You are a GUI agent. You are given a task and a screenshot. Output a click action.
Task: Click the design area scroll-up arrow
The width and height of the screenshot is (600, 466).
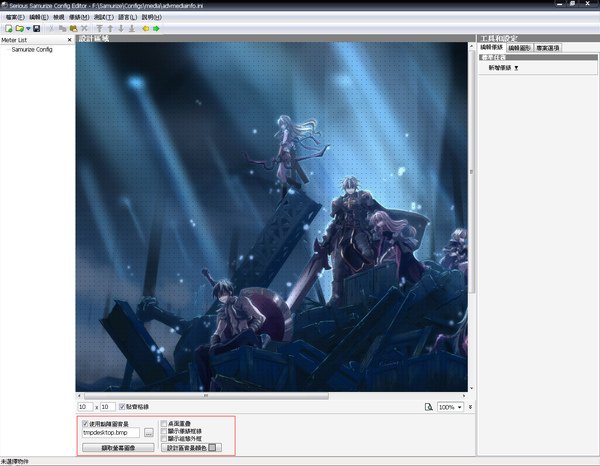[x=471, y=46]
